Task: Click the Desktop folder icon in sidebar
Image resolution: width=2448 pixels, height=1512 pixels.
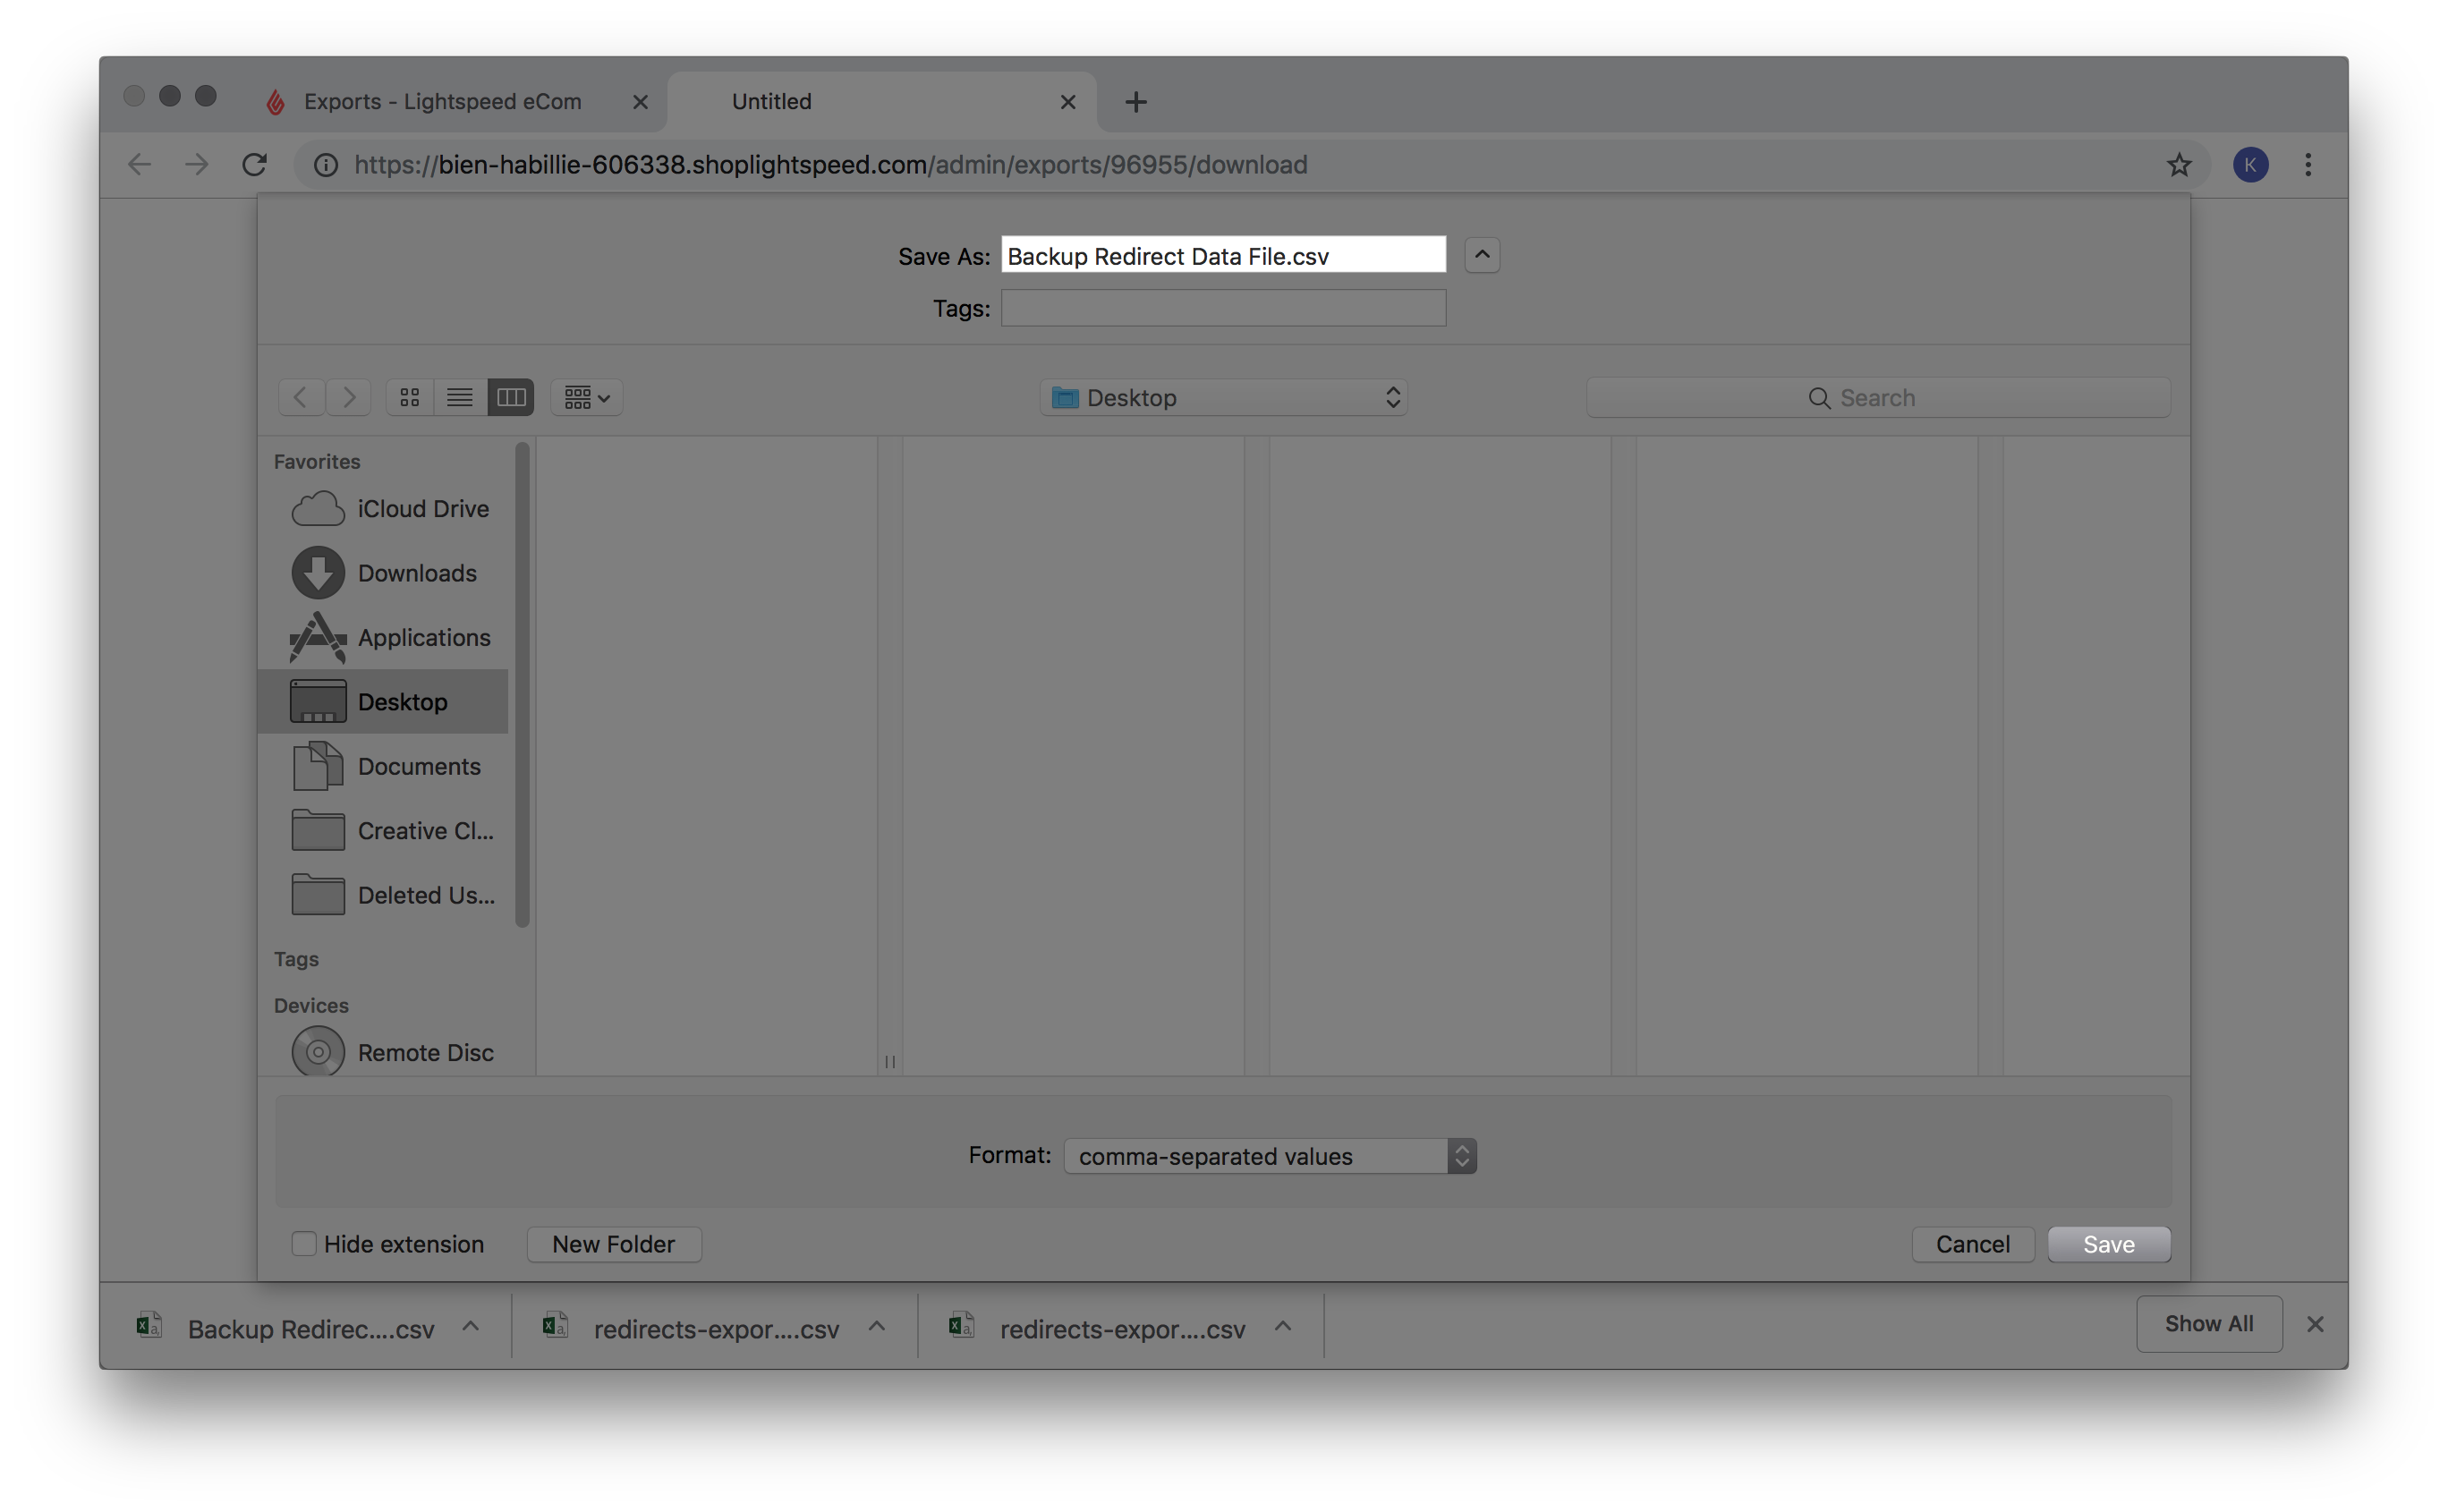Action: pos(315,701)
